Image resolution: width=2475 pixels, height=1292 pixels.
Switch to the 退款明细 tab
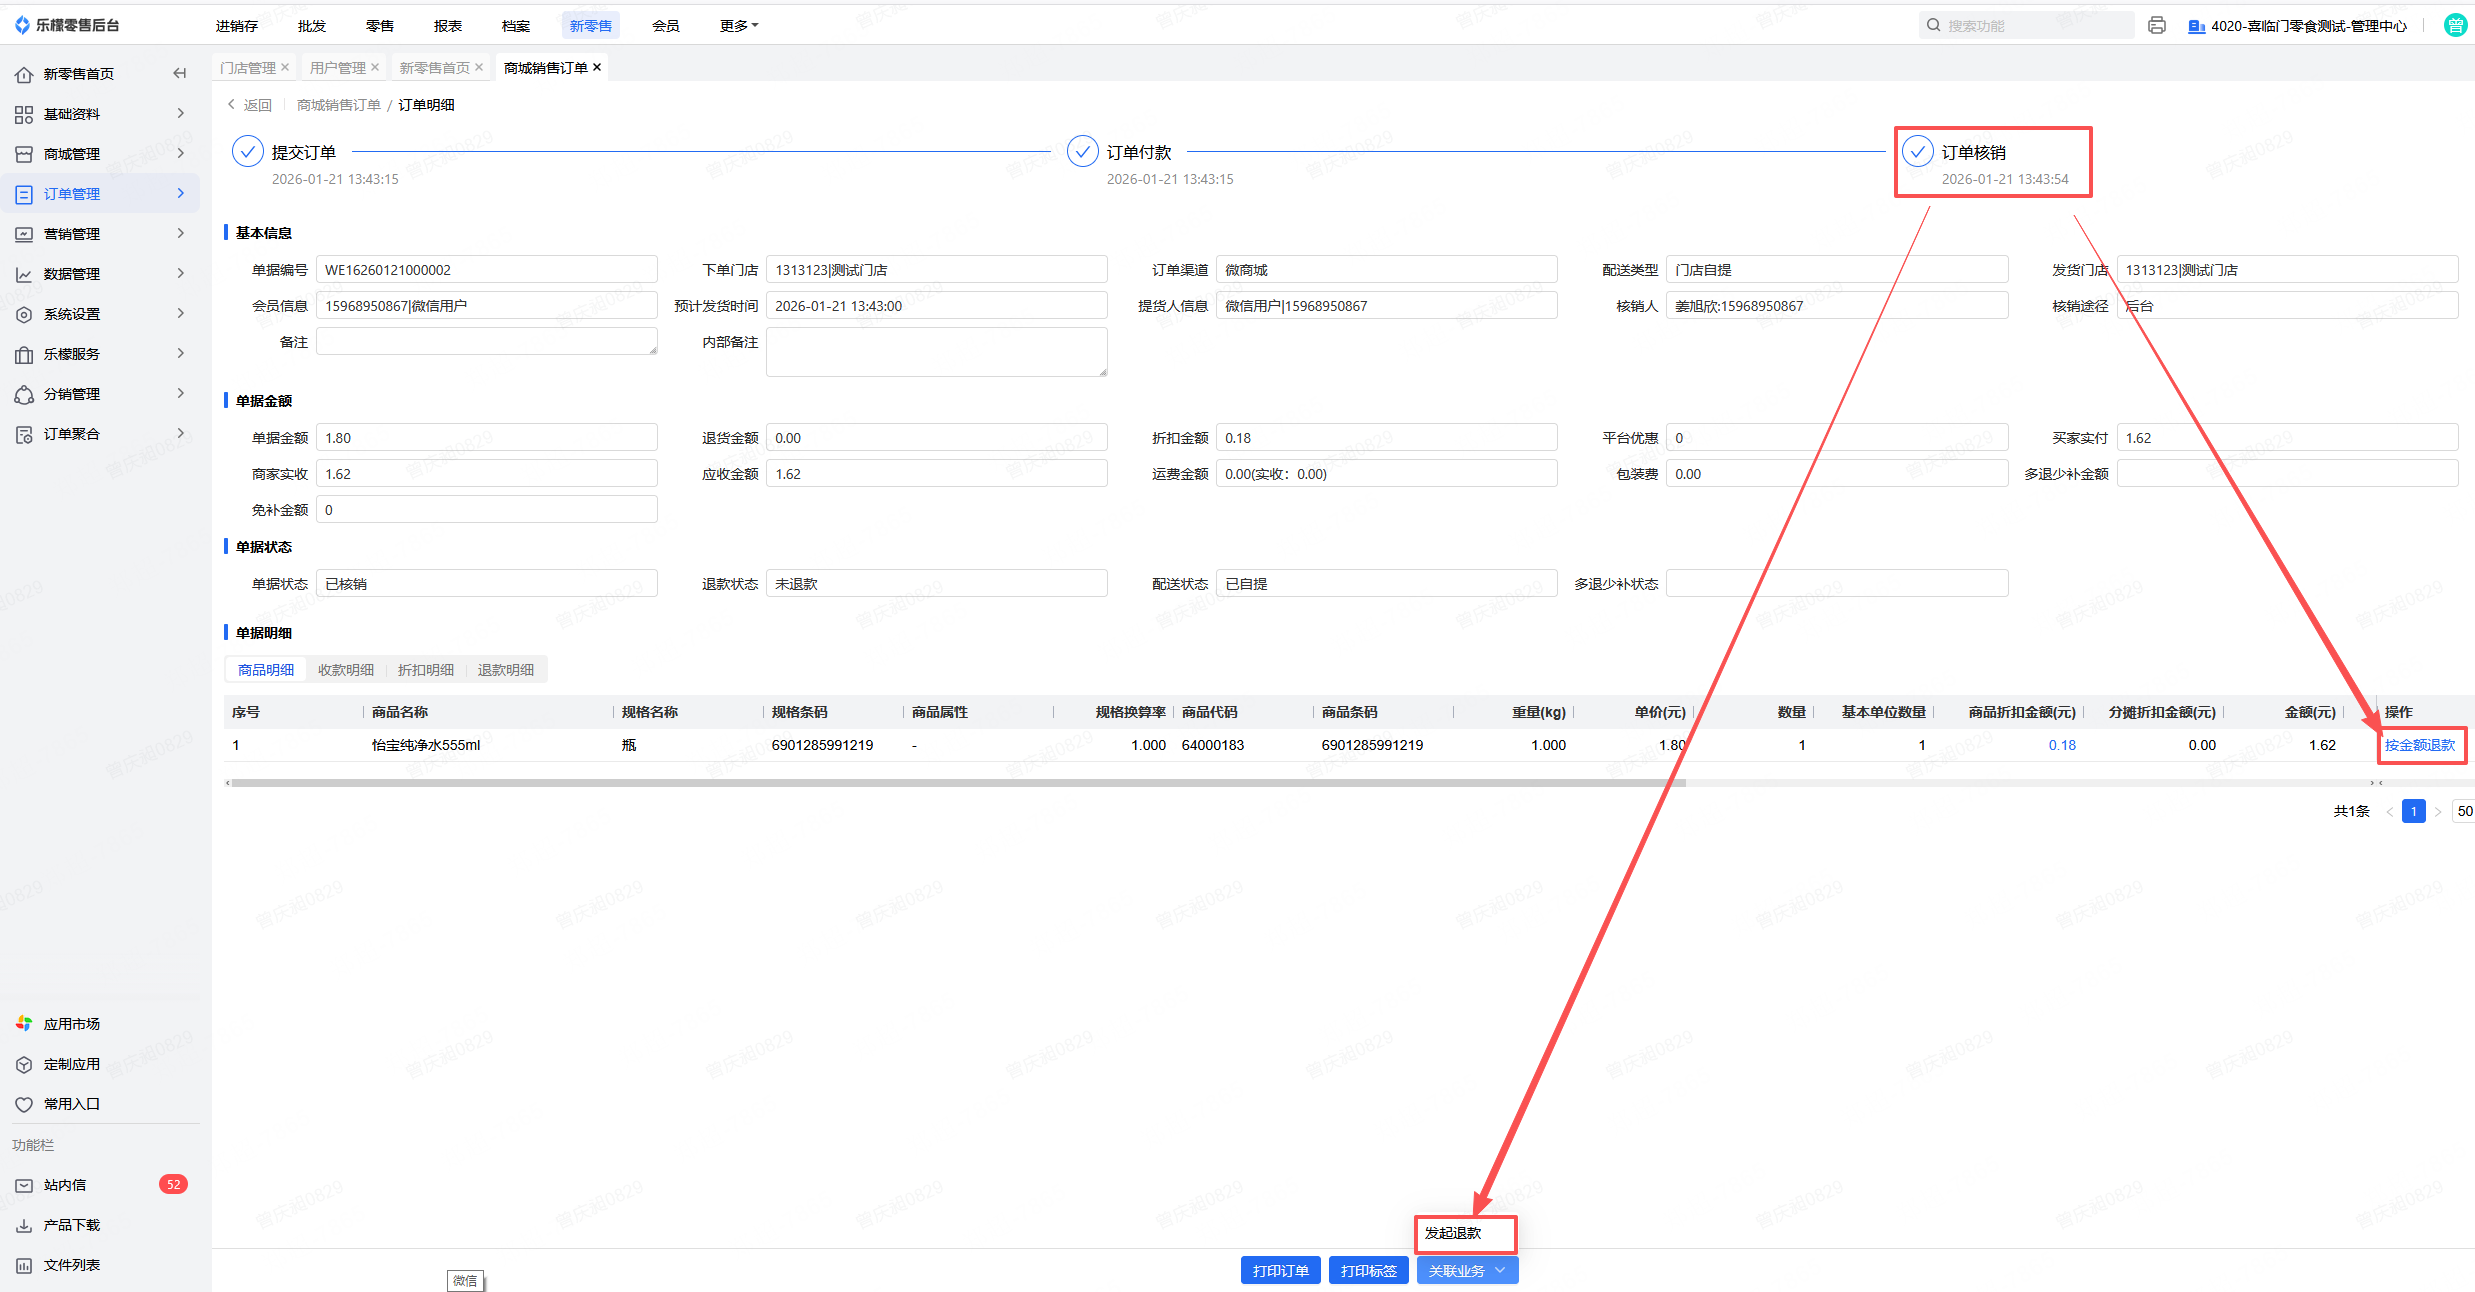[x=505, y=670]
